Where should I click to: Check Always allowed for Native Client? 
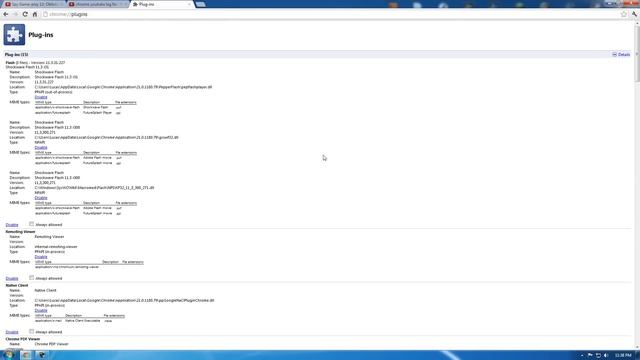(31, 331)
